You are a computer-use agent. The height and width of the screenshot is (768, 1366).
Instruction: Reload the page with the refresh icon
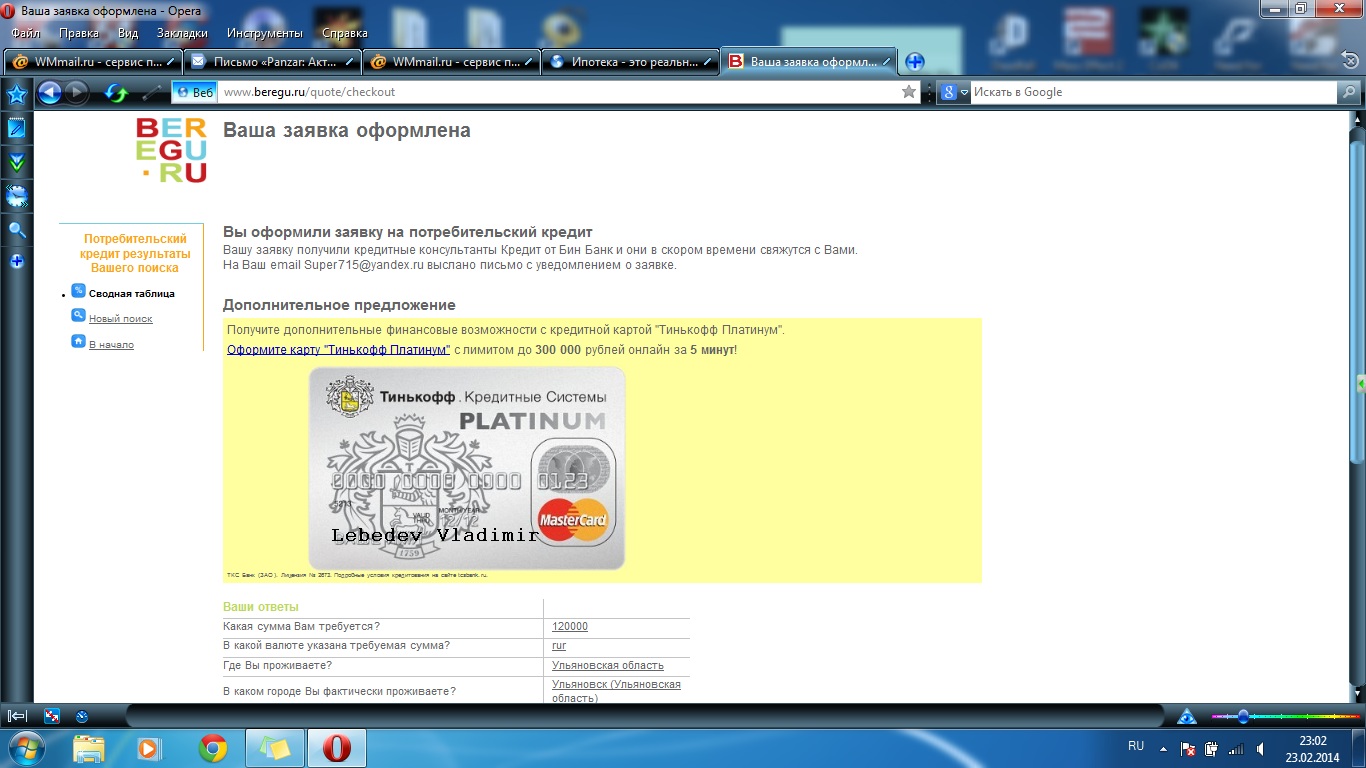(117, 93)
